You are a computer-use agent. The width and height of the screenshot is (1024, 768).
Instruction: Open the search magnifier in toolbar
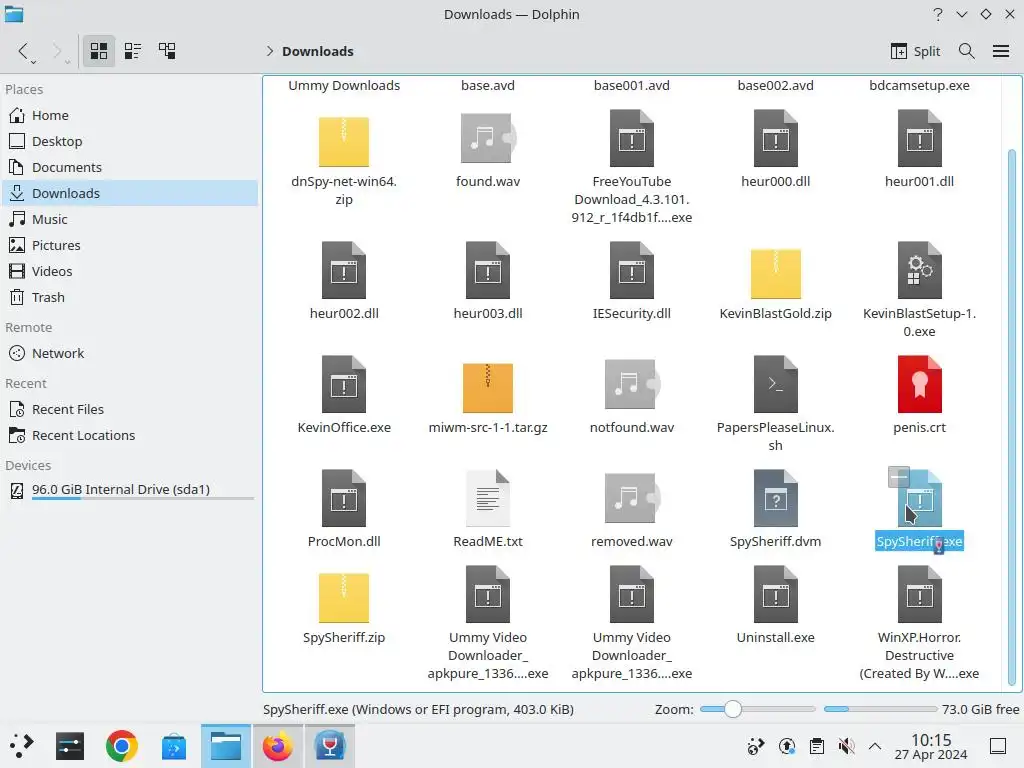tap(967, 51)
